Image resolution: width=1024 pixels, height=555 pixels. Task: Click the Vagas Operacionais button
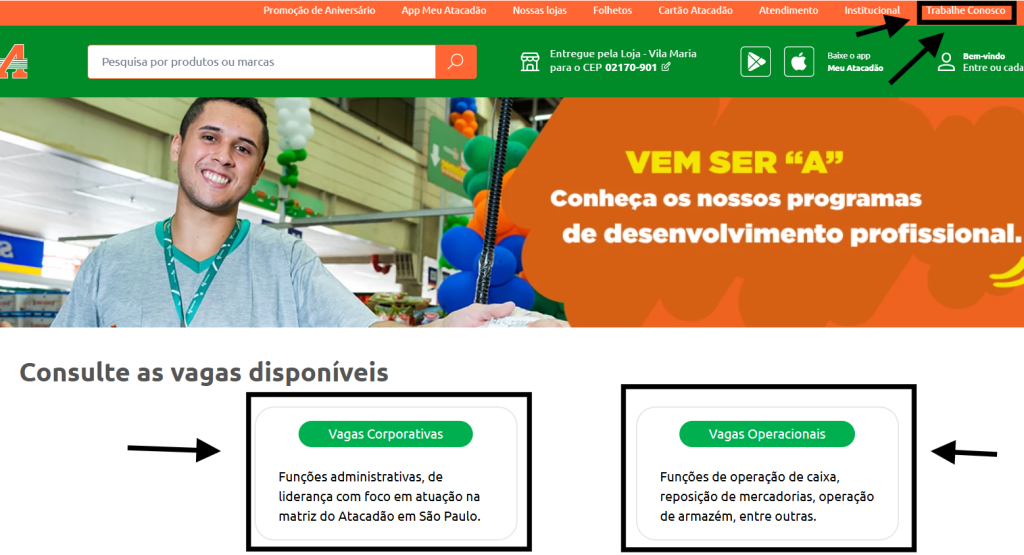(767, 434)
